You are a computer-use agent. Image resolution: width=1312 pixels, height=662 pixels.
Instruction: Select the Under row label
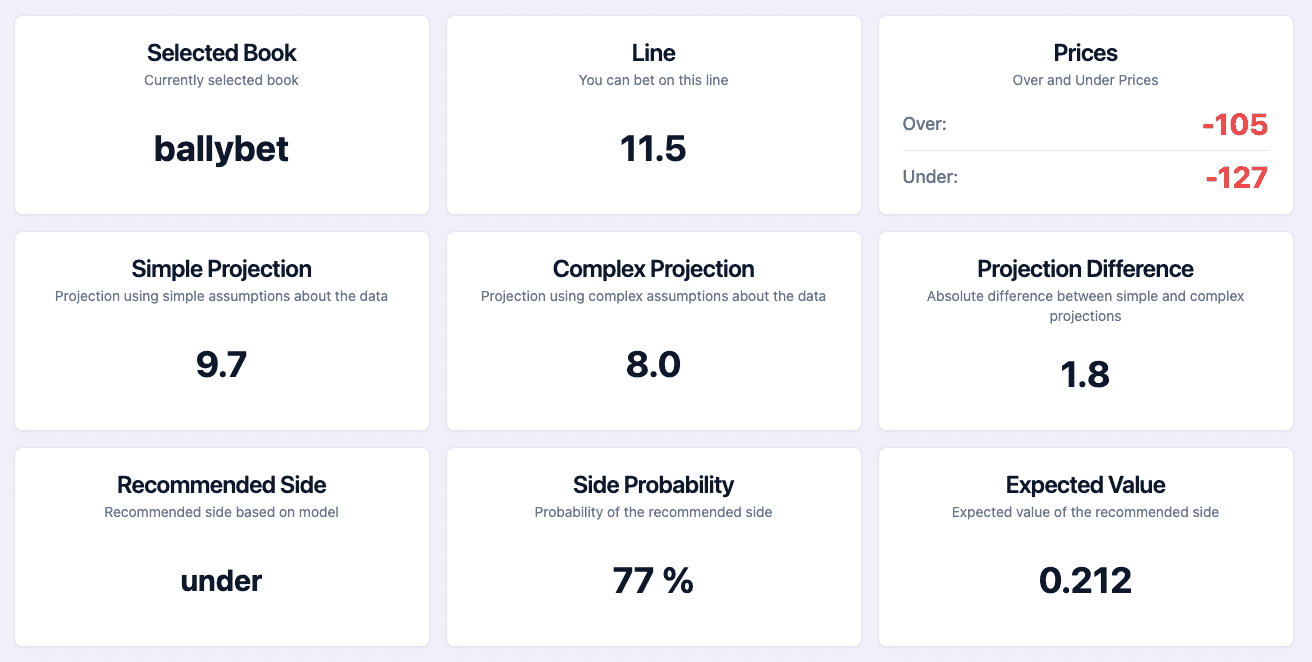[928, 177]
